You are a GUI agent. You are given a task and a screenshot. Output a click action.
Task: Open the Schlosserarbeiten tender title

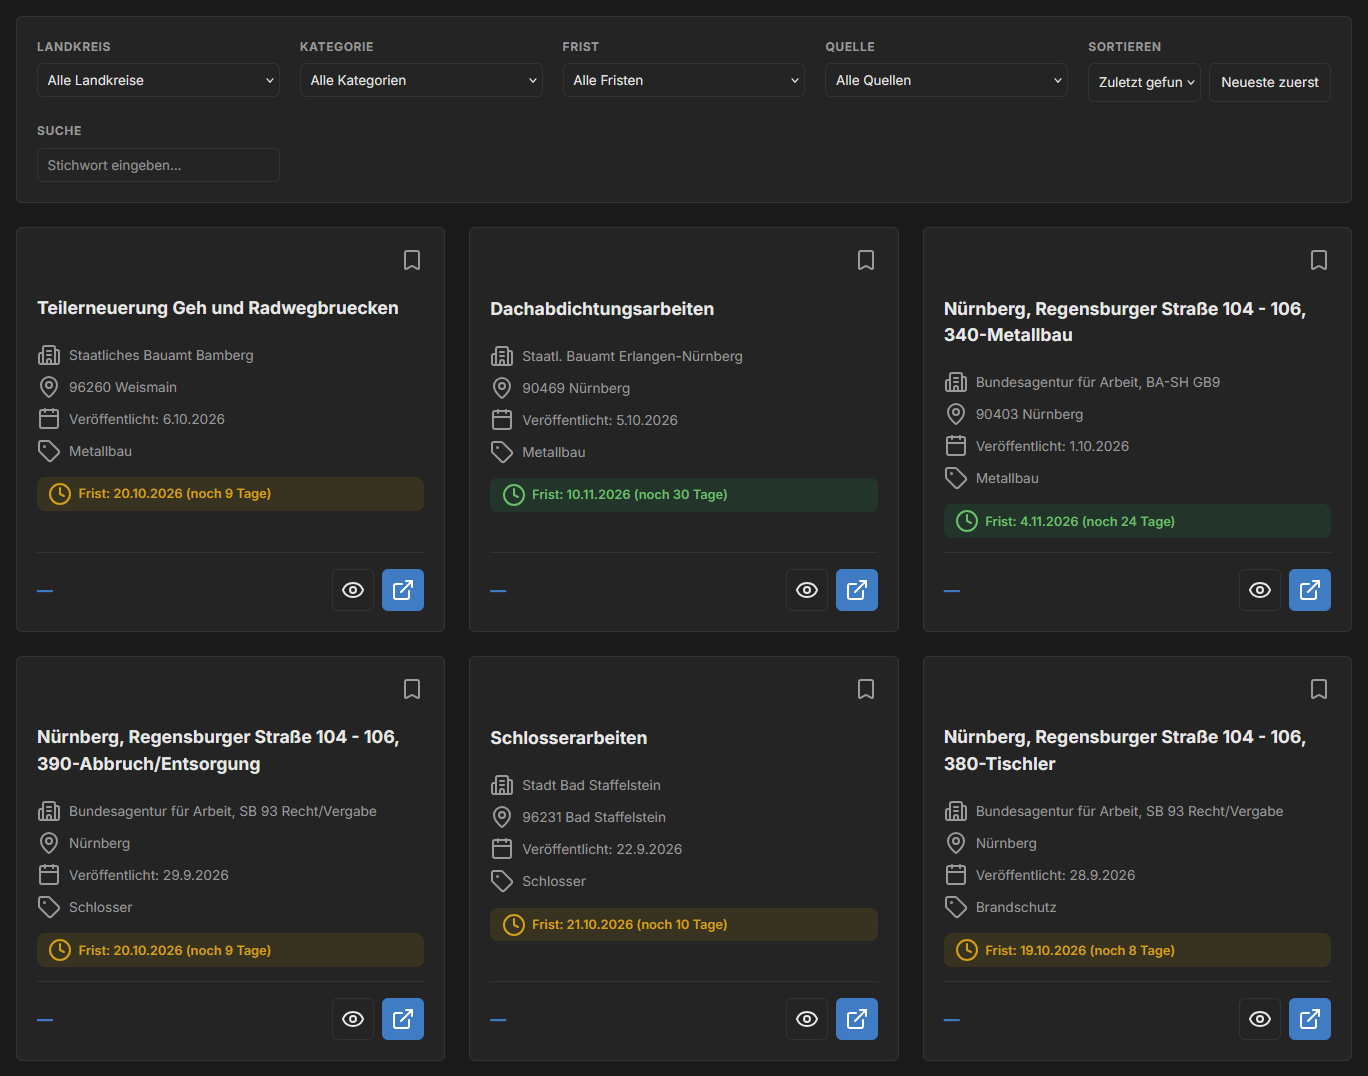569,738
